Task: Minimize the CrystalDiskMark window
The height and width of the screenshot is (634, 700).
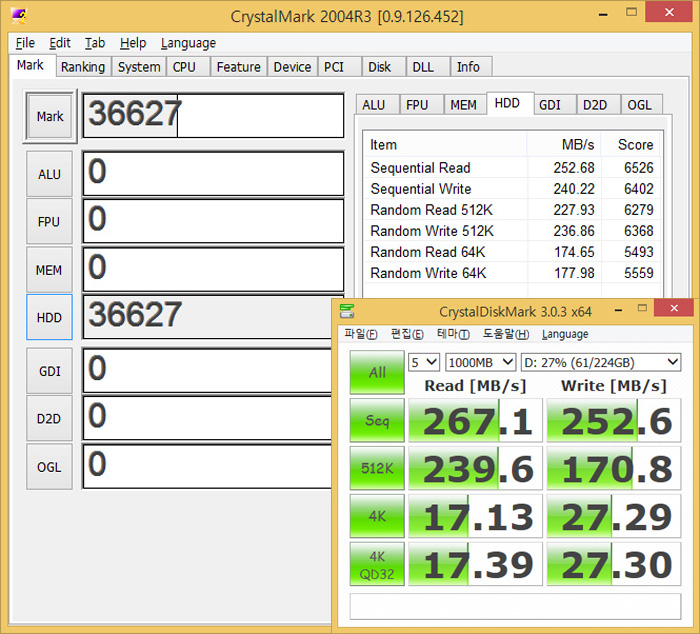Action: 618,310
